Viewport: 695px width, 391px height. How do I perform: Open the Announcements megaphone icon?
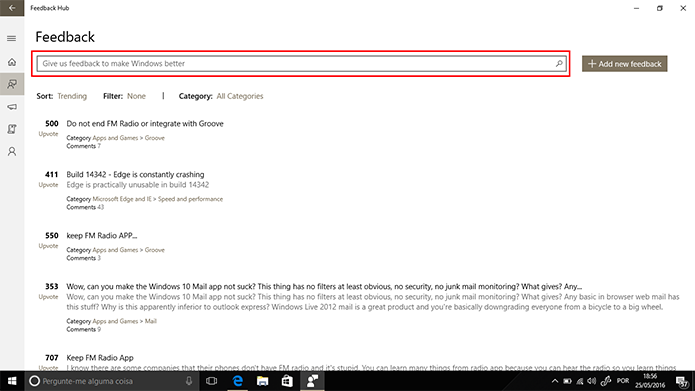[12, 107]
